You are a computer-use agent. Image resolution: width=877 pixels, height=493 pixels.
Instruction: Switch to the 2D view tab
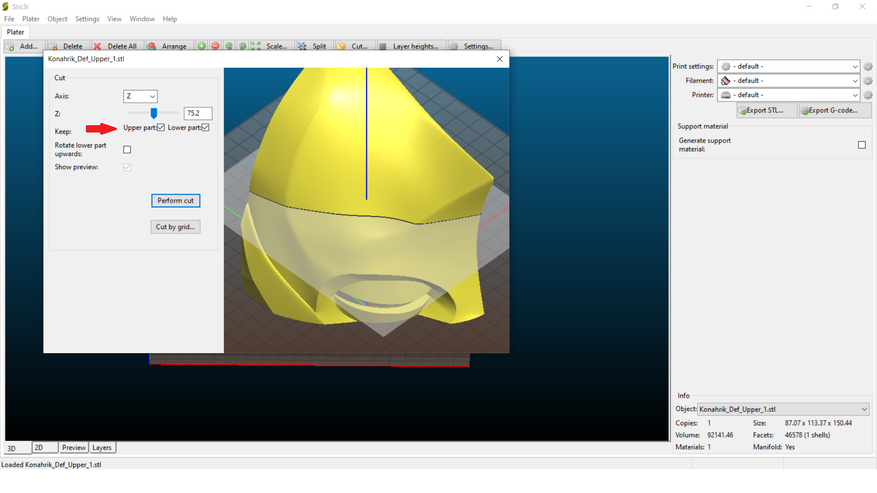point(45,448)
